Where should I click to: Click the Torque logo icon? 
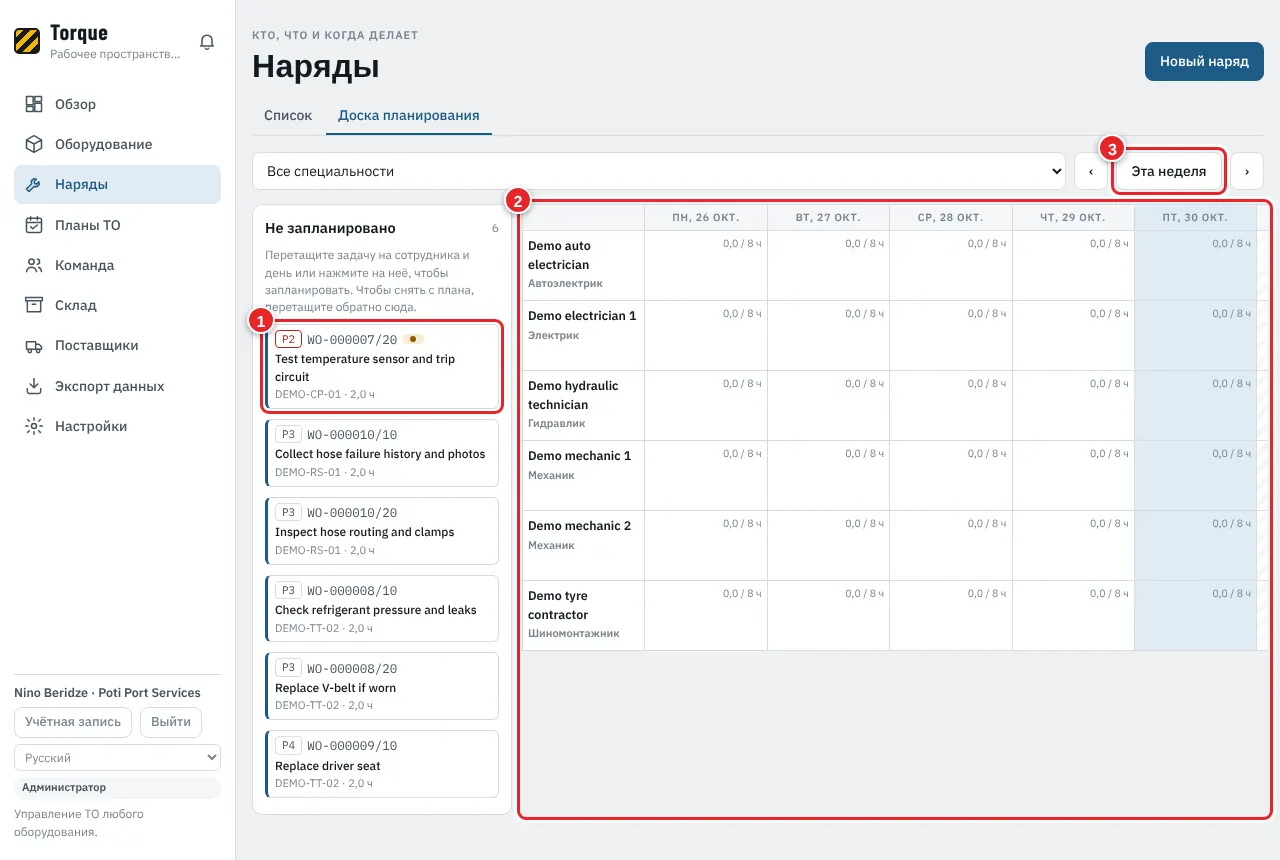point(27,41)
